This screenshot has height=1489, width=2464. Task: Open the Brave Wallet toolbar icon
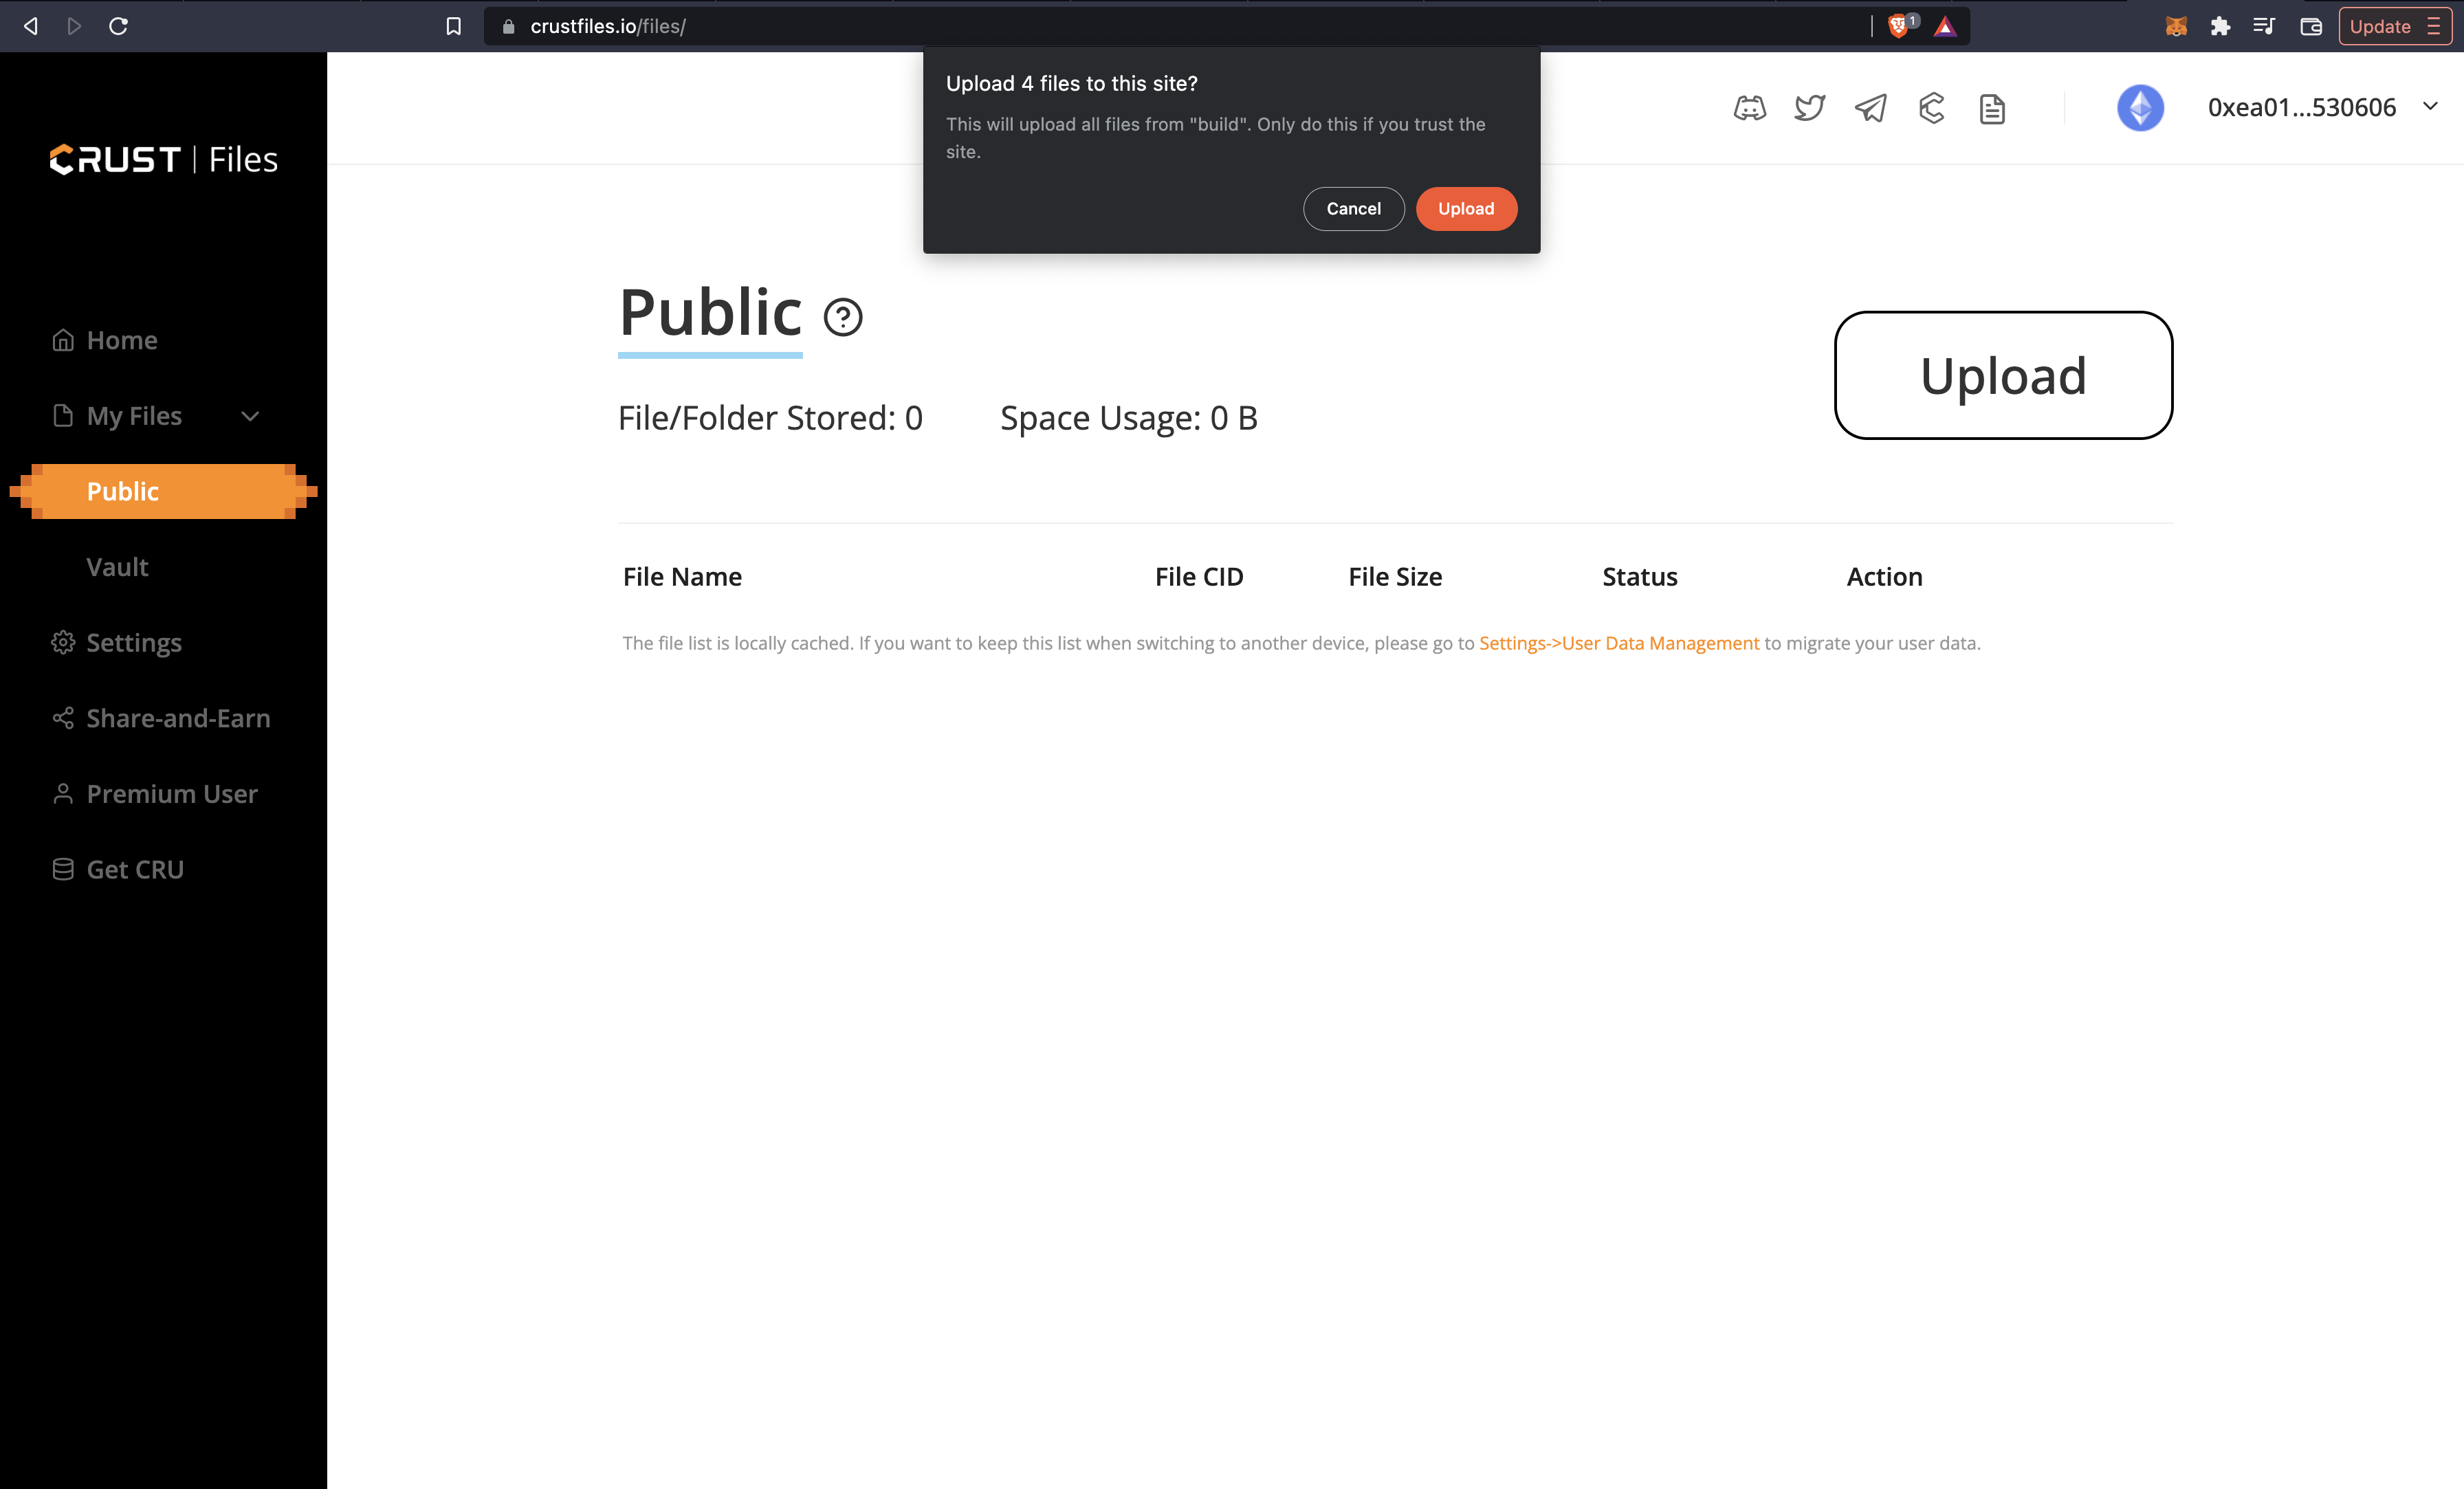pos(2311,26)
